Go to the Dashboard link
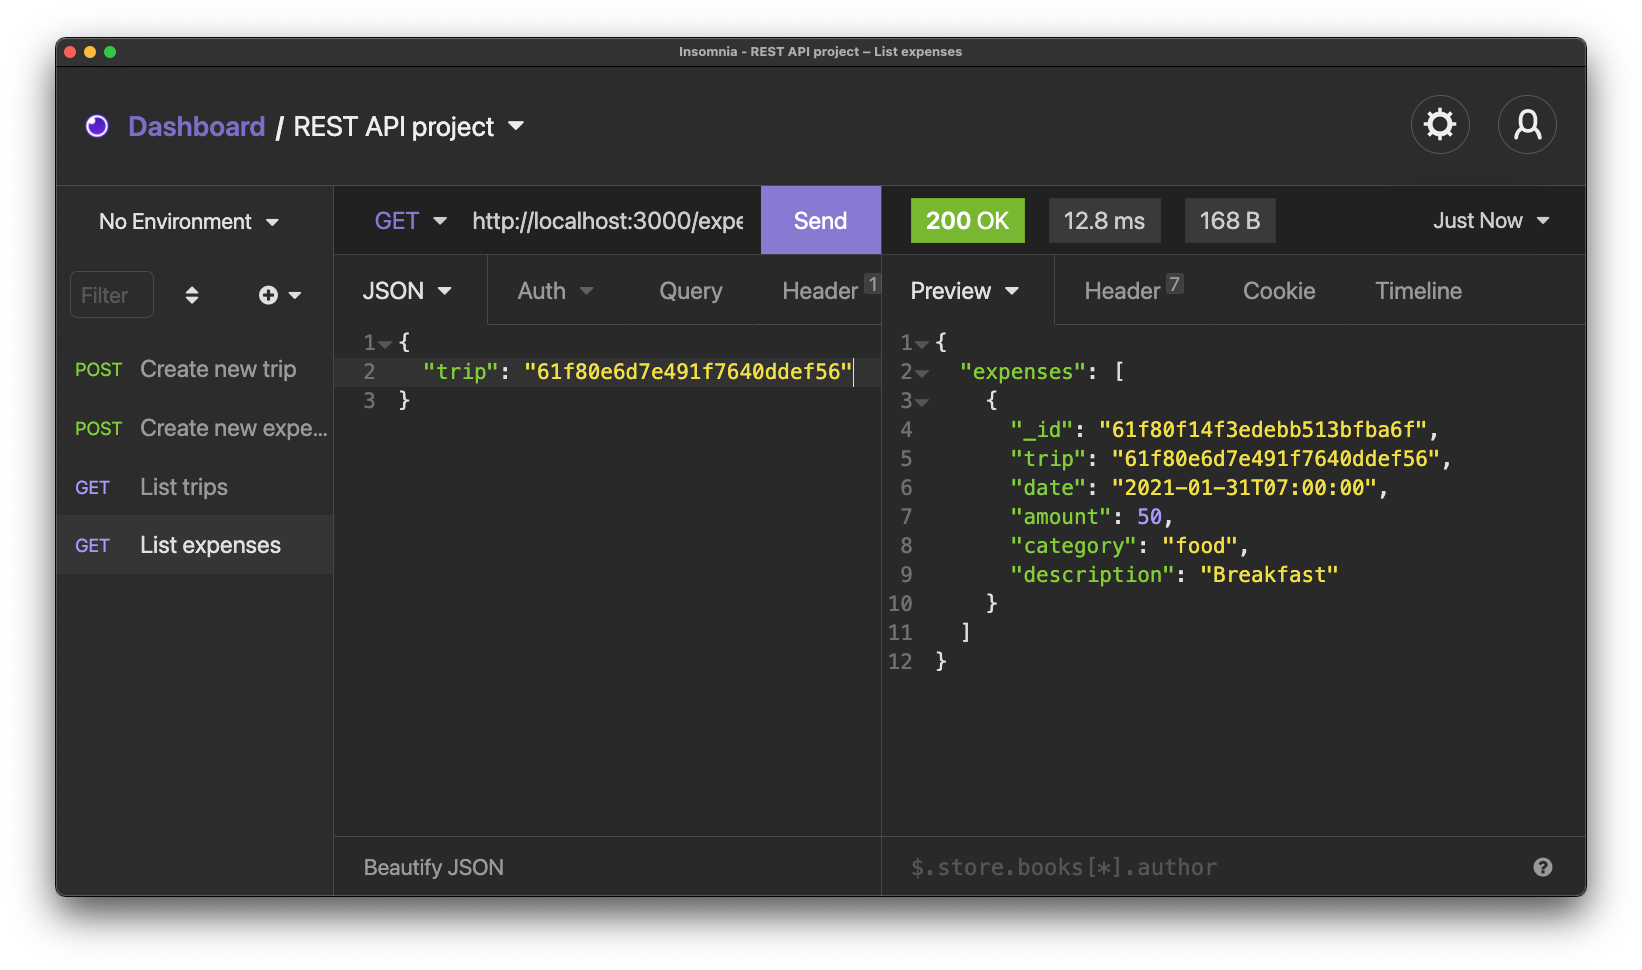The width and height of the screenshot is (1642, 970). point(196,127)
